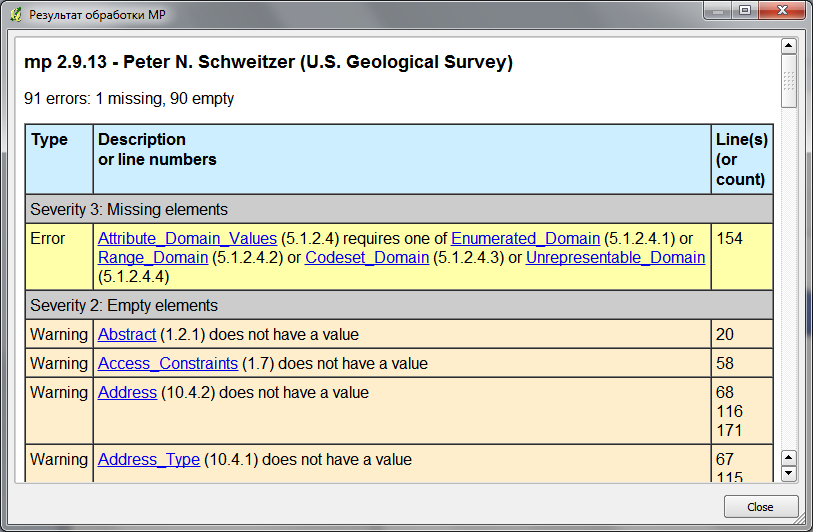
Task: Click the vertical scrollbar thumb
Action: click(789, 81)
